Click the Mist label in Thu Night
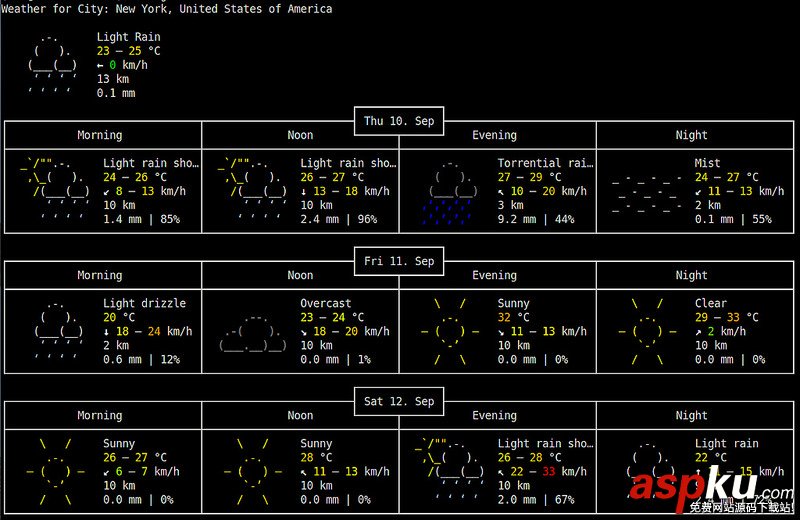800x520 pixels. 707,163
